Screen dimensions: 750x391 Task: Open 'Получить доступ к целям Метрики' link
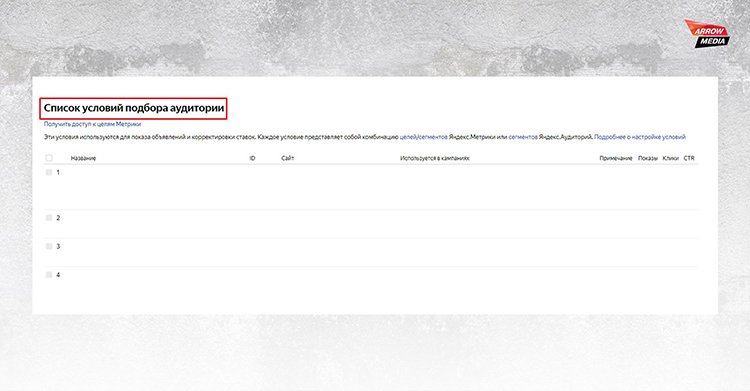click(x=92, y=124)
